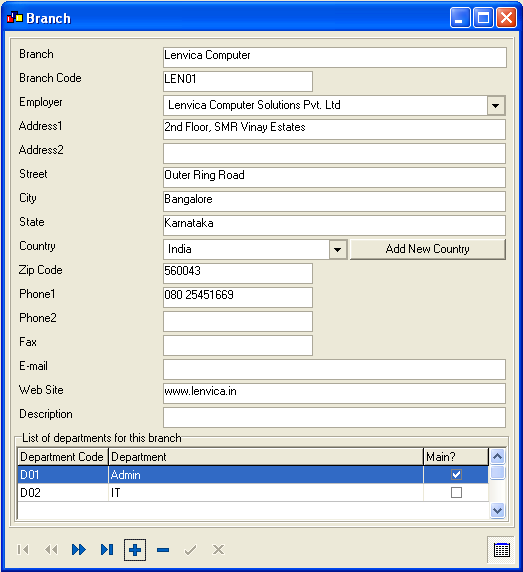Uncheck Main? checkbox for Admin department
Screen dimensions: 523x572
coord(456,475)
